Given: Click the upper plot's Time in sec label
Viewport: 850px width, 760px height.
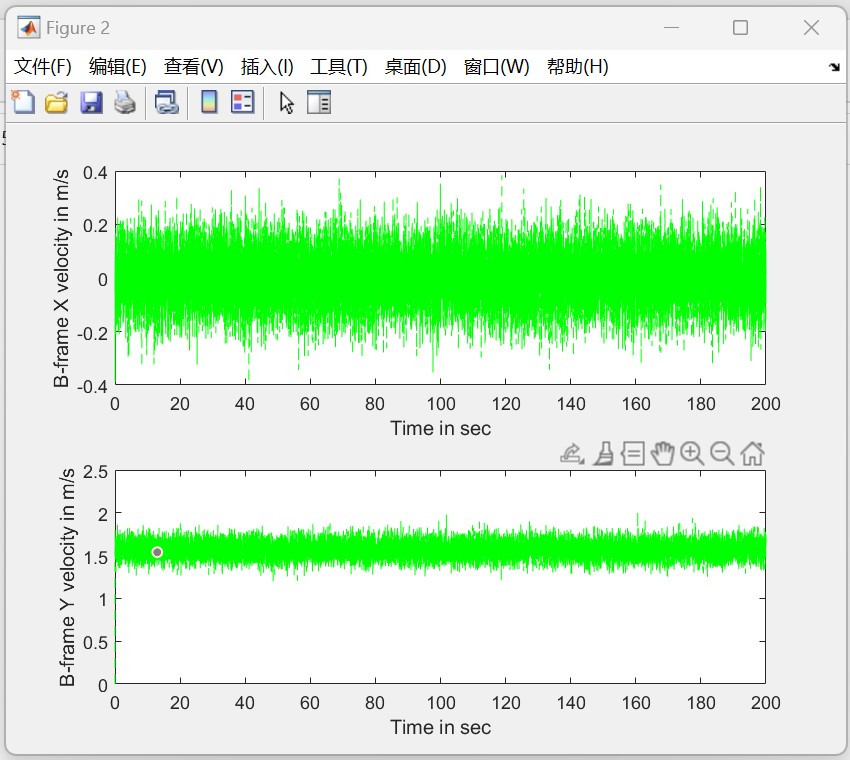Looking at the screenshot, I should (x=440, y=428).
